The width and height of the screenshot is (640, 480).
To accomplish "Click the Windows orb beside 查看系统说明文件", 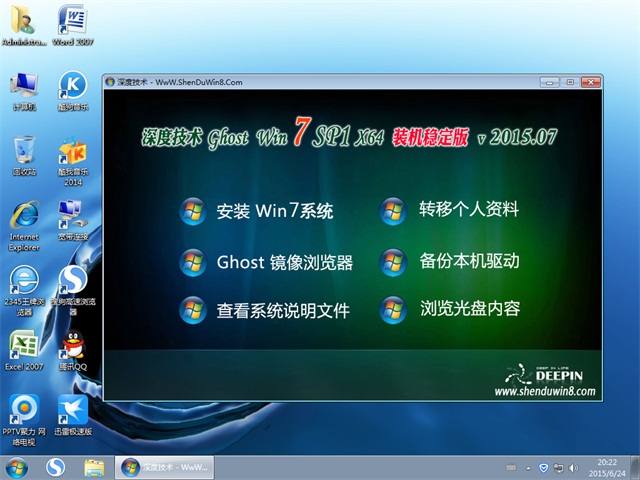I will coord(193,310).
